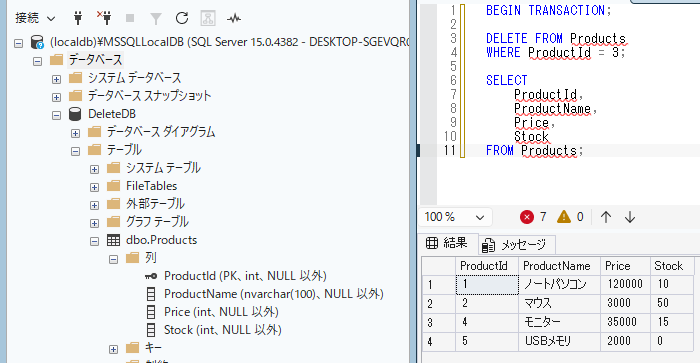Click the ProductName column header in results

pyautogui.click(x=559, y=266)
